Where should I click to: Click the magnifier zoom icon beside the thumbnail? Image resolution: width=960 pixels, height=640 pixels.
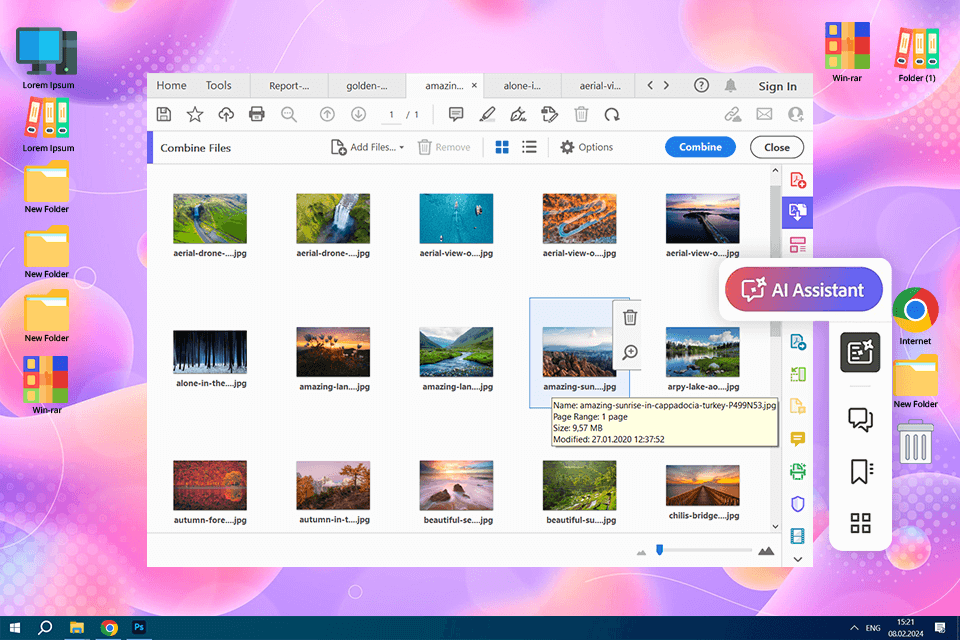(630, 352)
